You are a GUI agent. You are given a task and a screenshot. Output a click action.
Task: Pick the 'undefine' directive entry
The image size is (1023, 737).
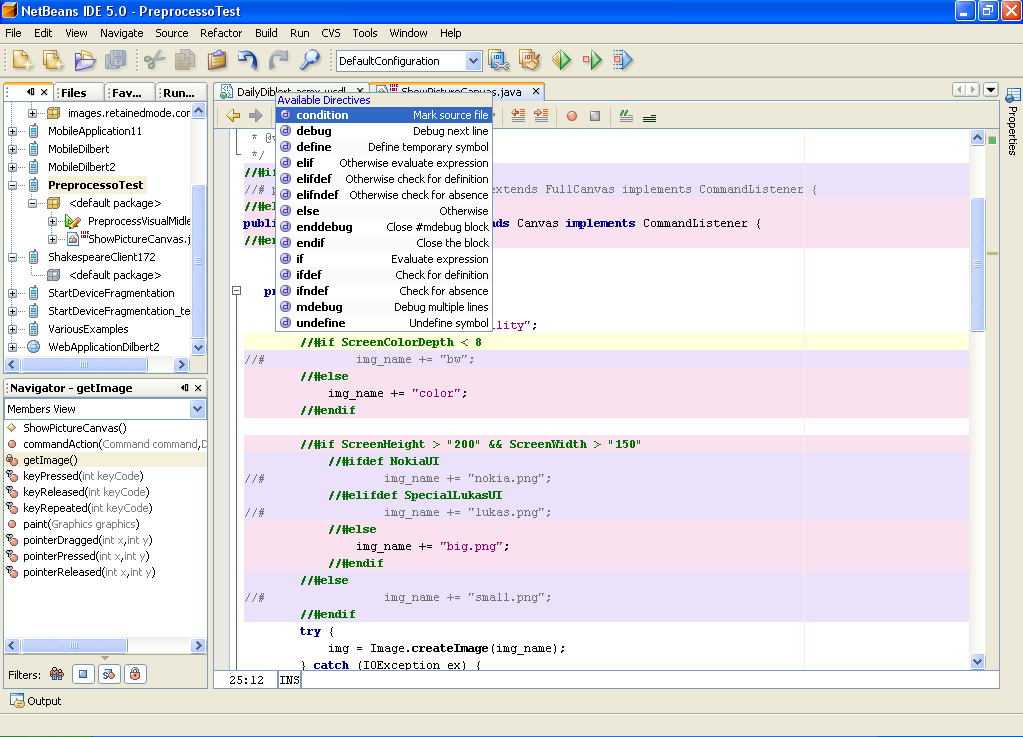(384, 323)
